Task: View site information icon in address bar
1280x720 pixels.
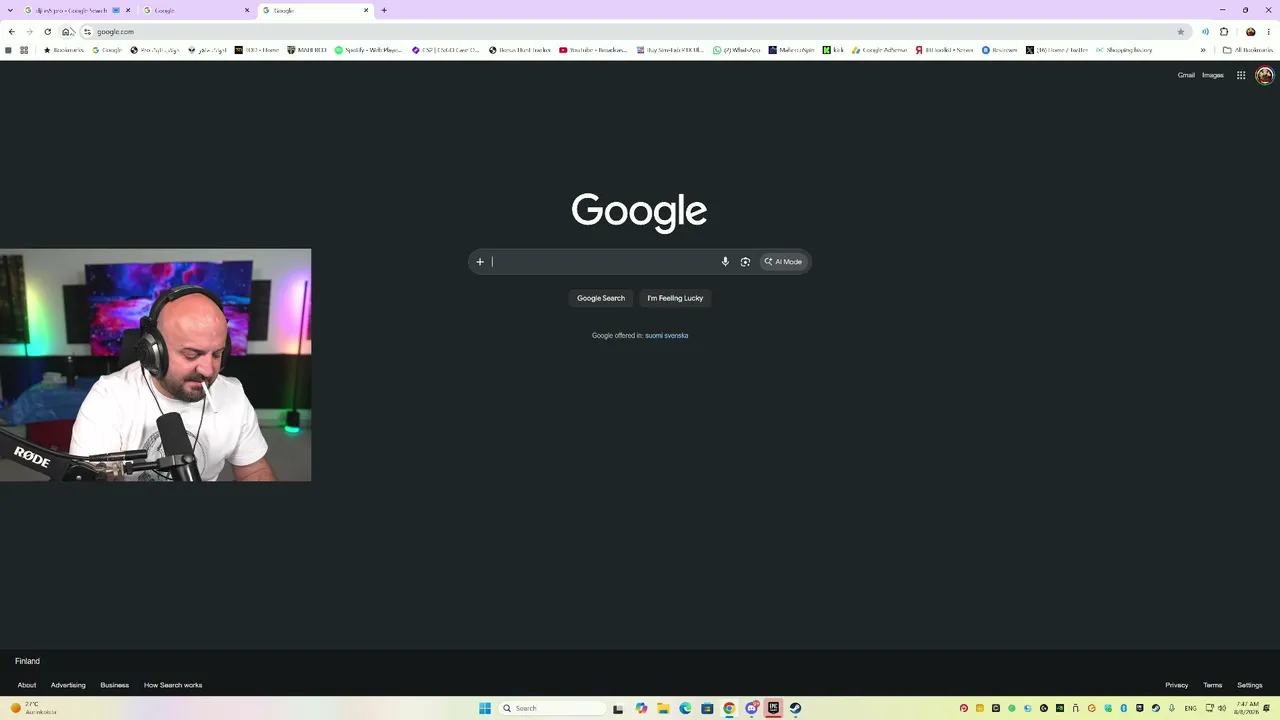Action: (x=87, y=32)
